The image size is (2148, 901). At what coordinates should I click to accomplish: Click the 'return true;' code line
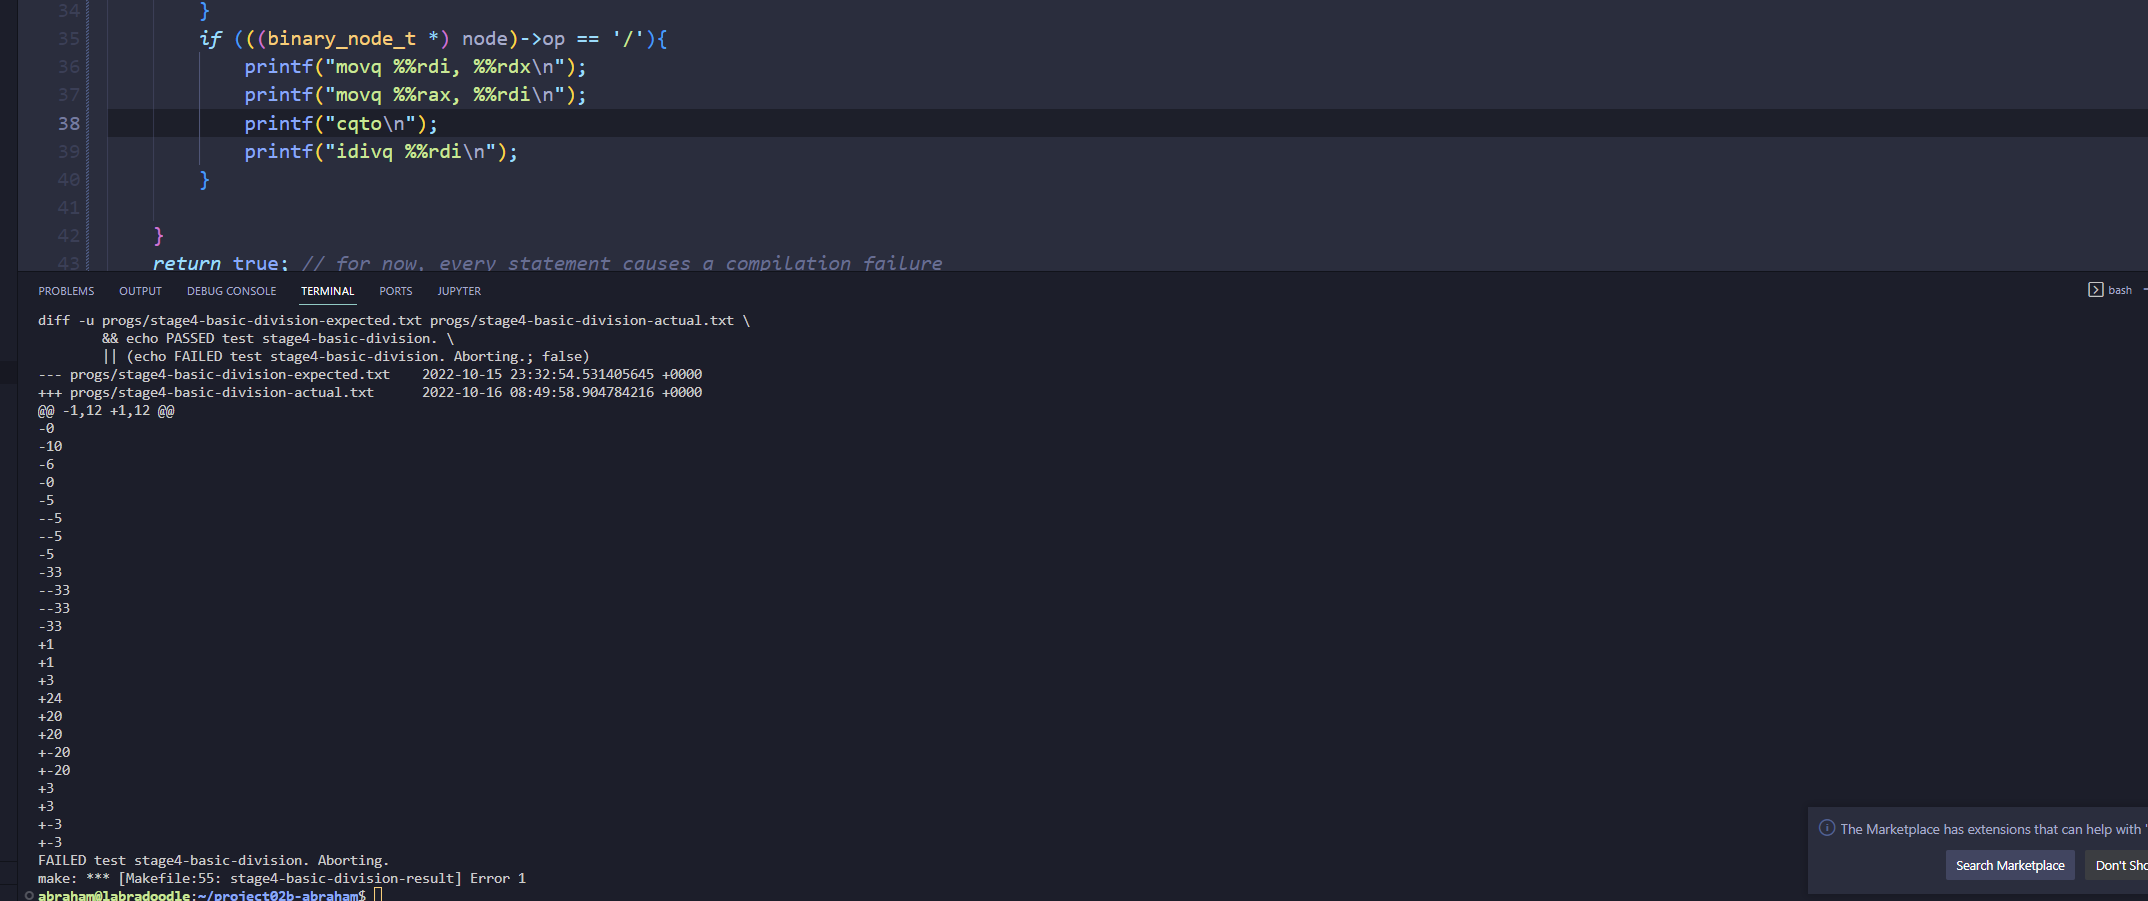pos(220,263)
